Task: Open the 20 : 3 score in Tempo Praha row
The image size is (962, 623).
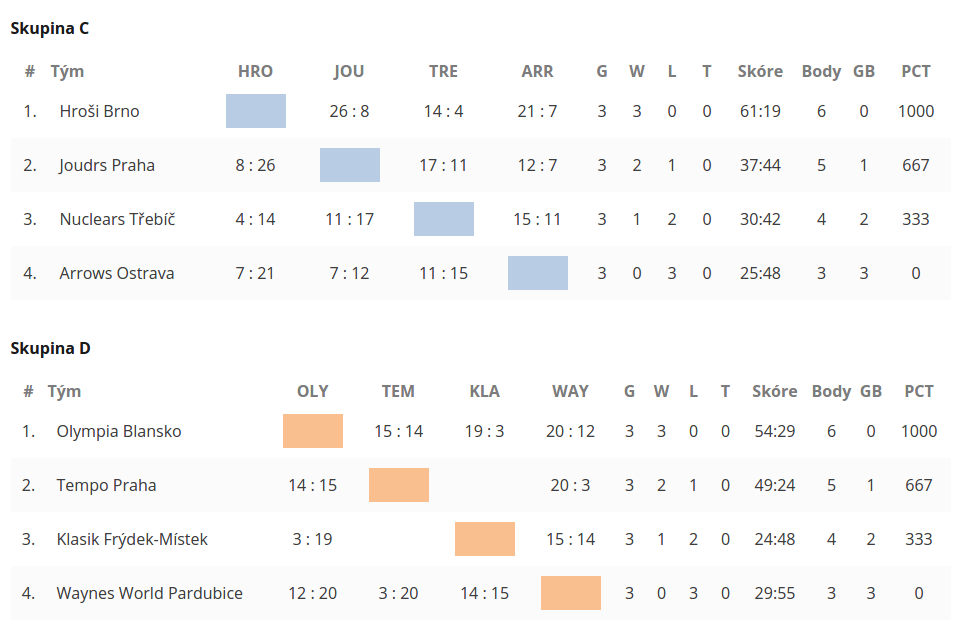Action: tap(570, 485)
